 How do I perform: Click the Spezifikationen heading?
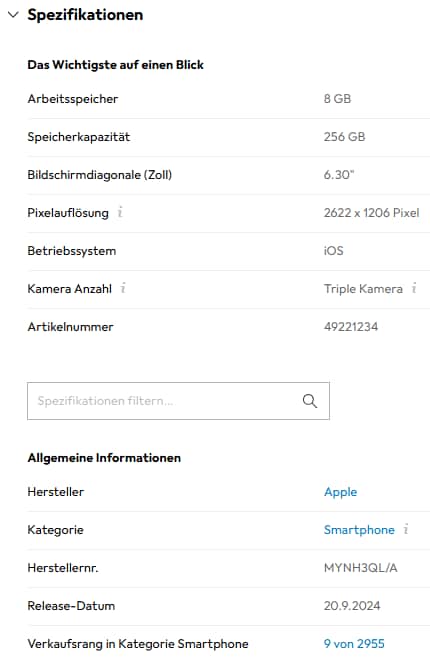85,15
